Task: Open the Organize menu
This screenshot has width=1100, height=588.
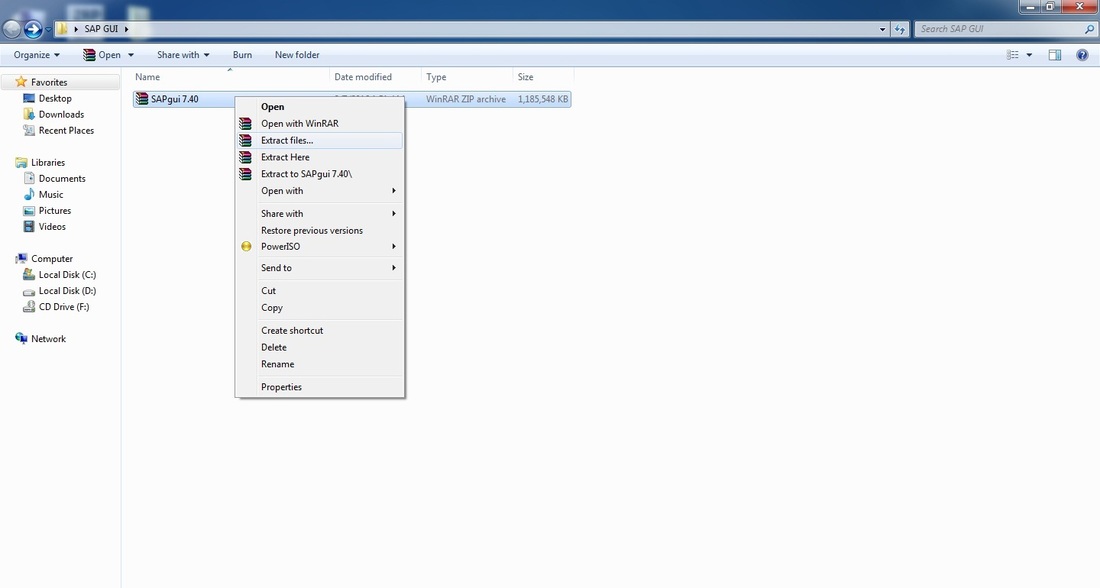Action: [36, 55]
